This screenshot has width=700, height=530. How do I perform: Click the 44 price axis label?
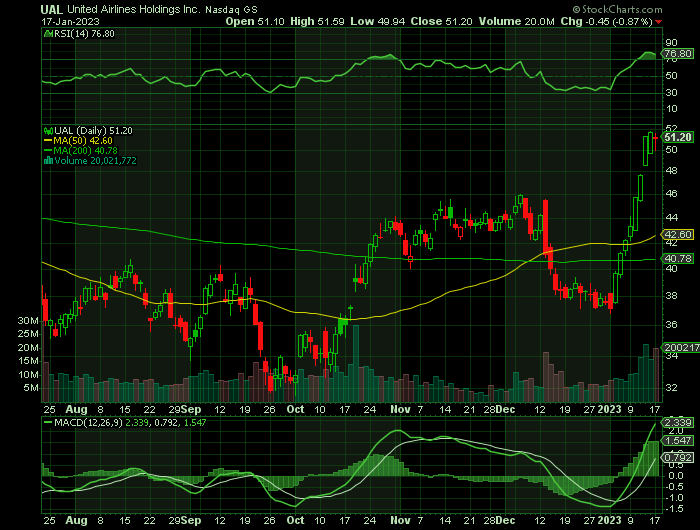pos(671,218)
